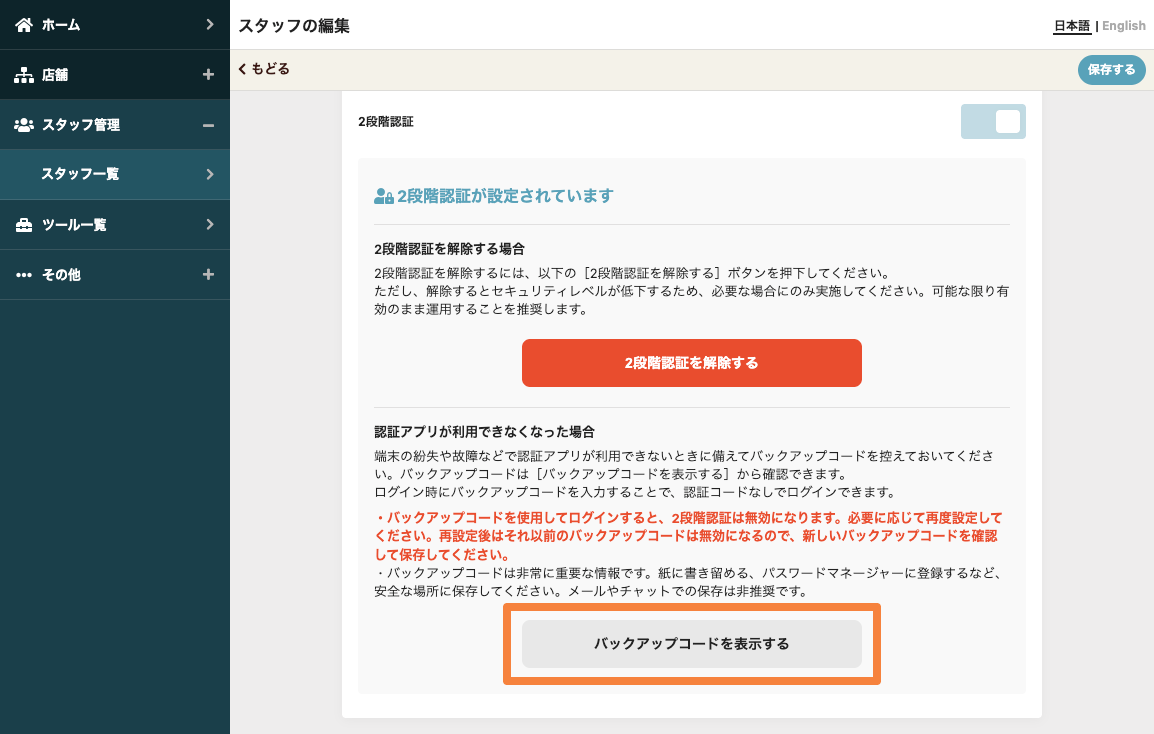Collapse スタッフ管理 using the minus sign

tap(208, 125)
